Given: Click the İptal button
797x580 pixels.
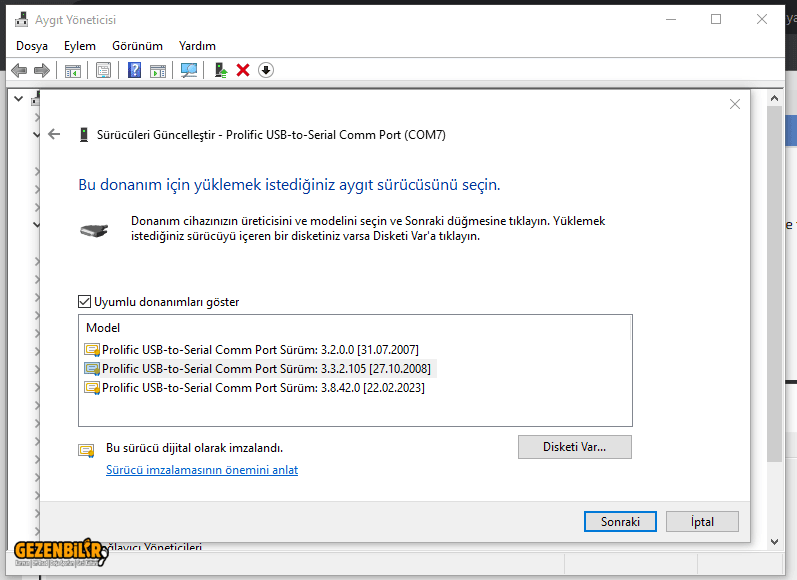Looking at the screenshot, I should pos(702,522).
